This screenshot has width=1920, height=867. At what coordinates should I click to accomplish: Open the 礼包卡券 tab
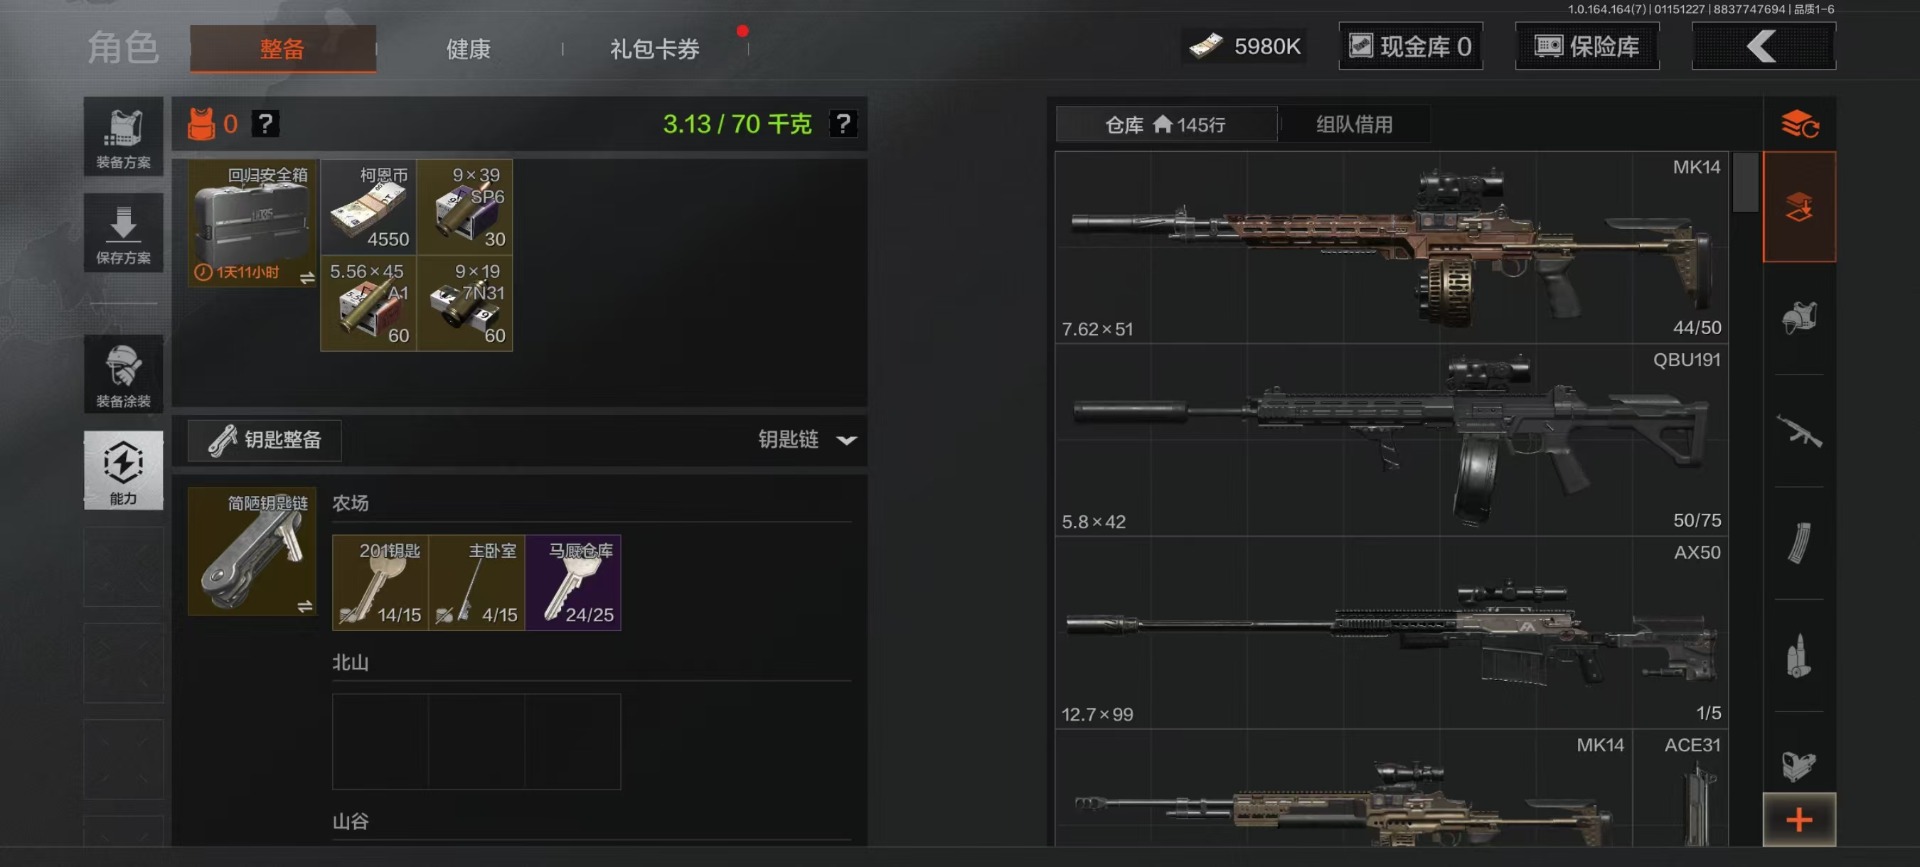point(654,49)
